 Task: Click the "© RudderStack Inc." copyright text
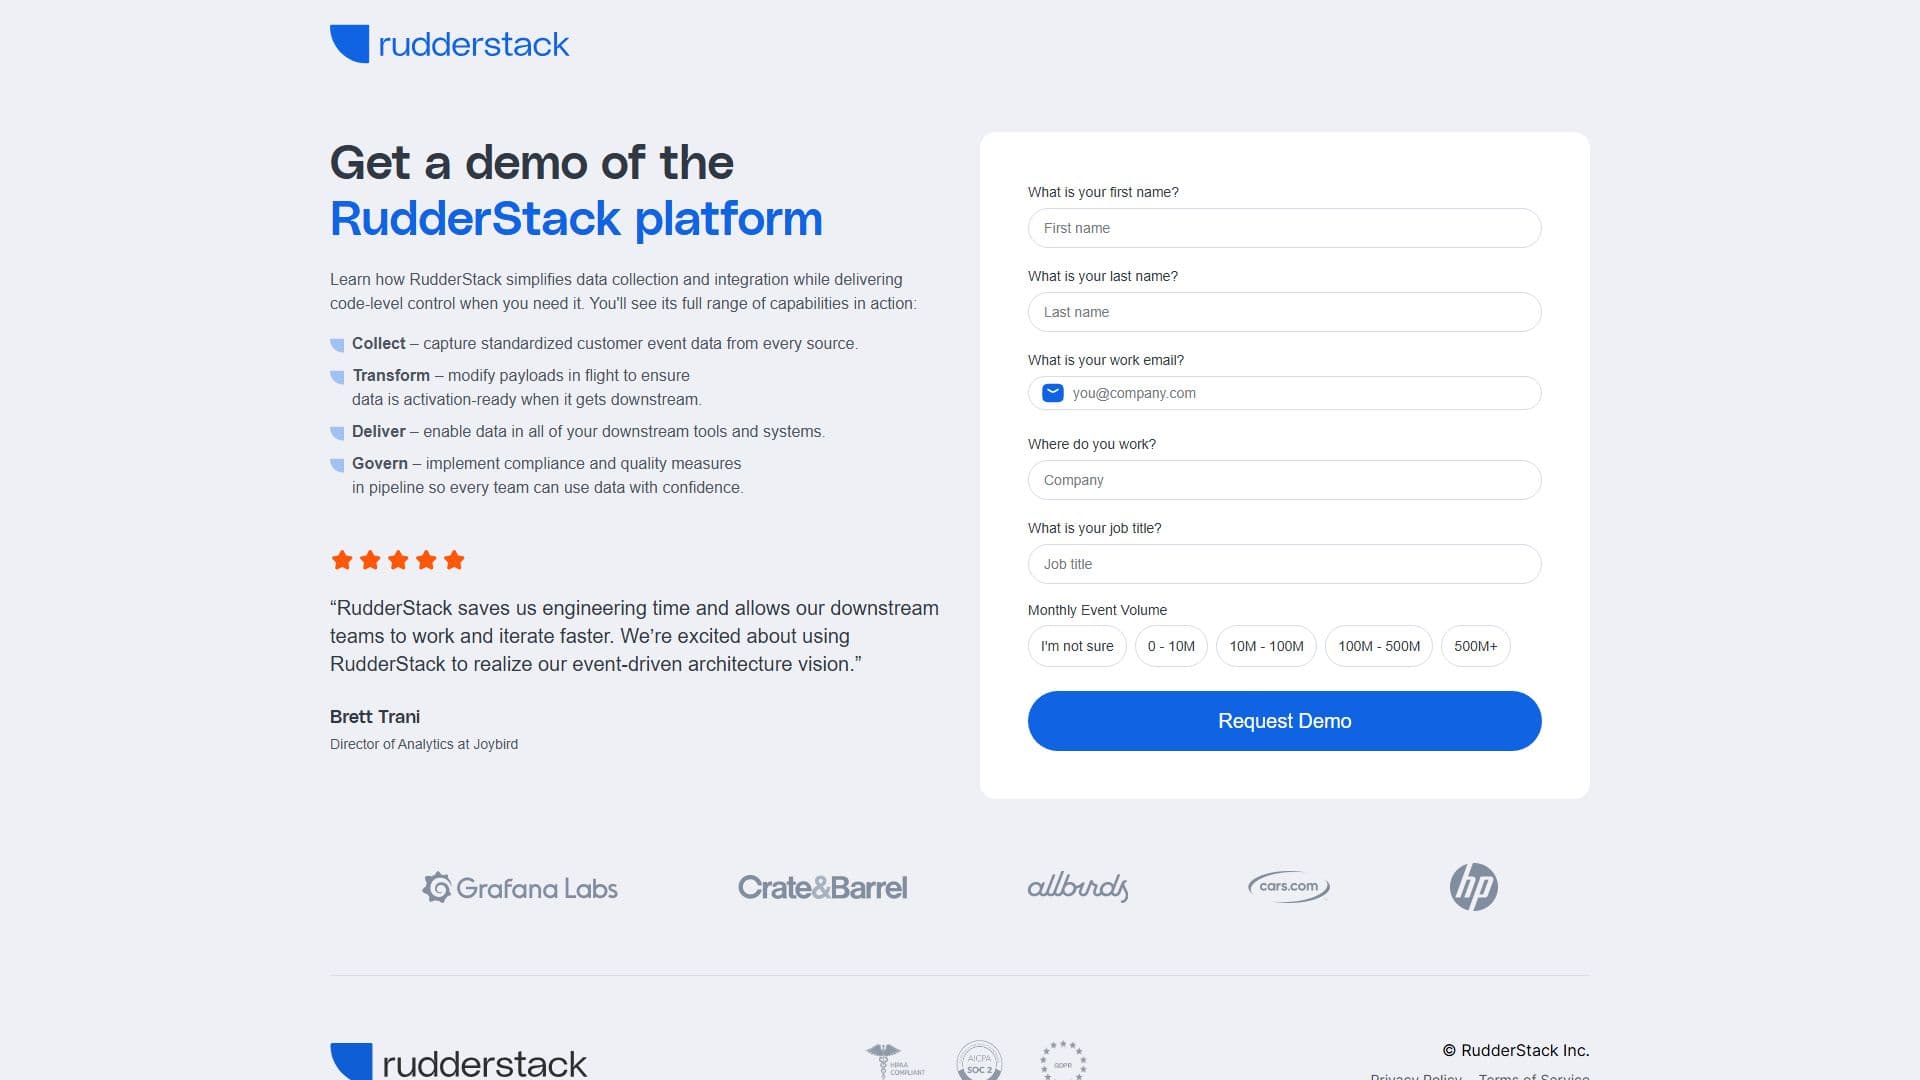[1516, 1050]
